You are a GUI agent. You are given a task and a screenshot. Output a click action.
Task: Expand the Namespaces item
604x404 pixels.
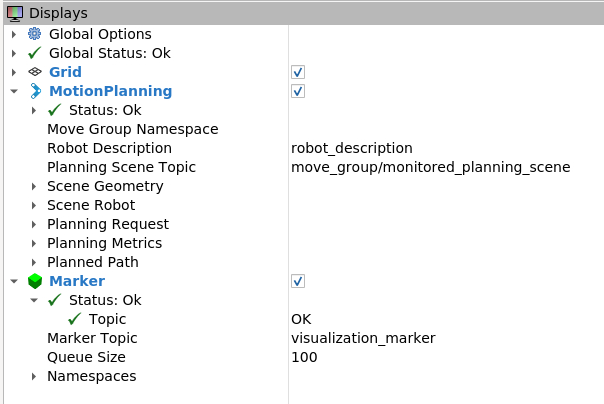(34, 376)
